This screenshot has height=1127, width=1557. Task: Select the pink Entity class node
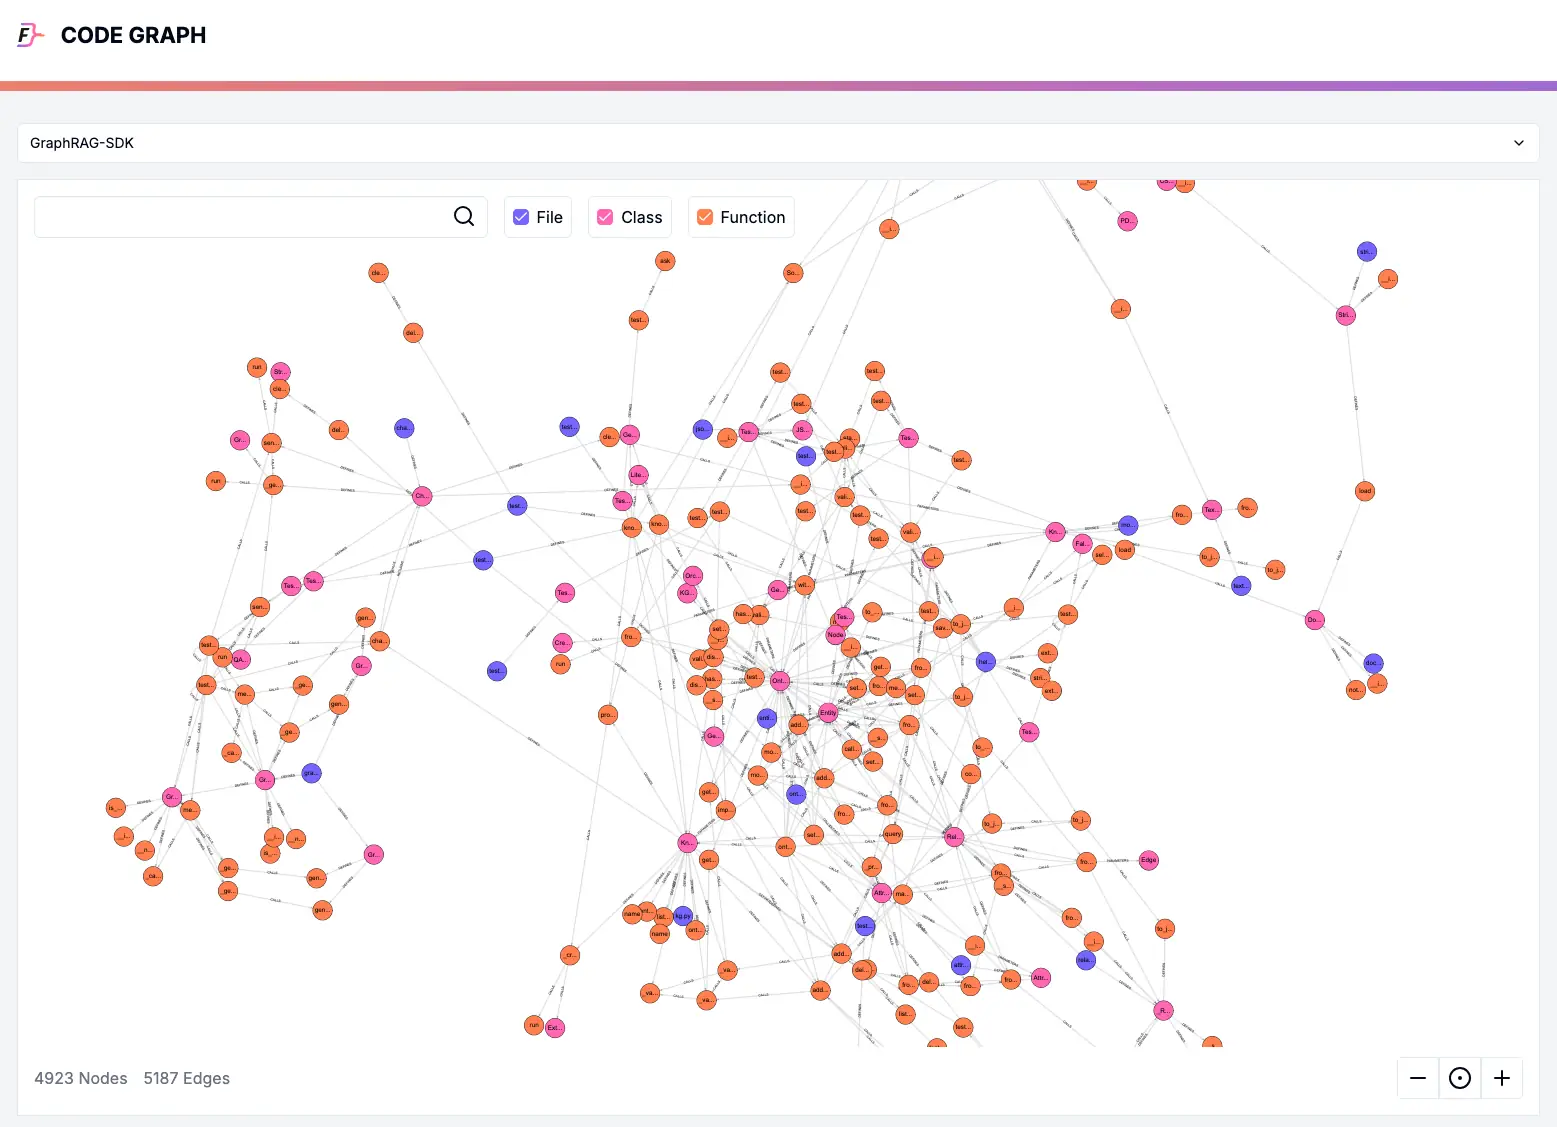pos(828,713)
